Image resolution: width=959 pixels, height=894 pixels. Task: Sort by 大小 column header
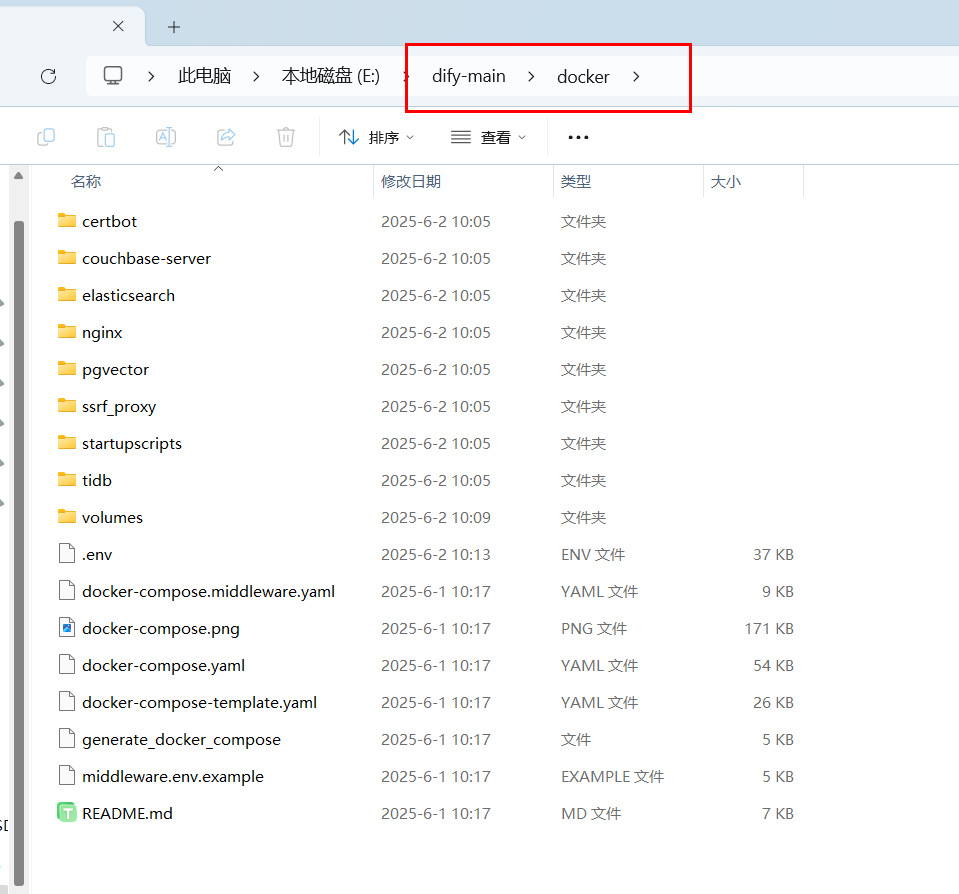pyautogui.click(x=725, y=182)
